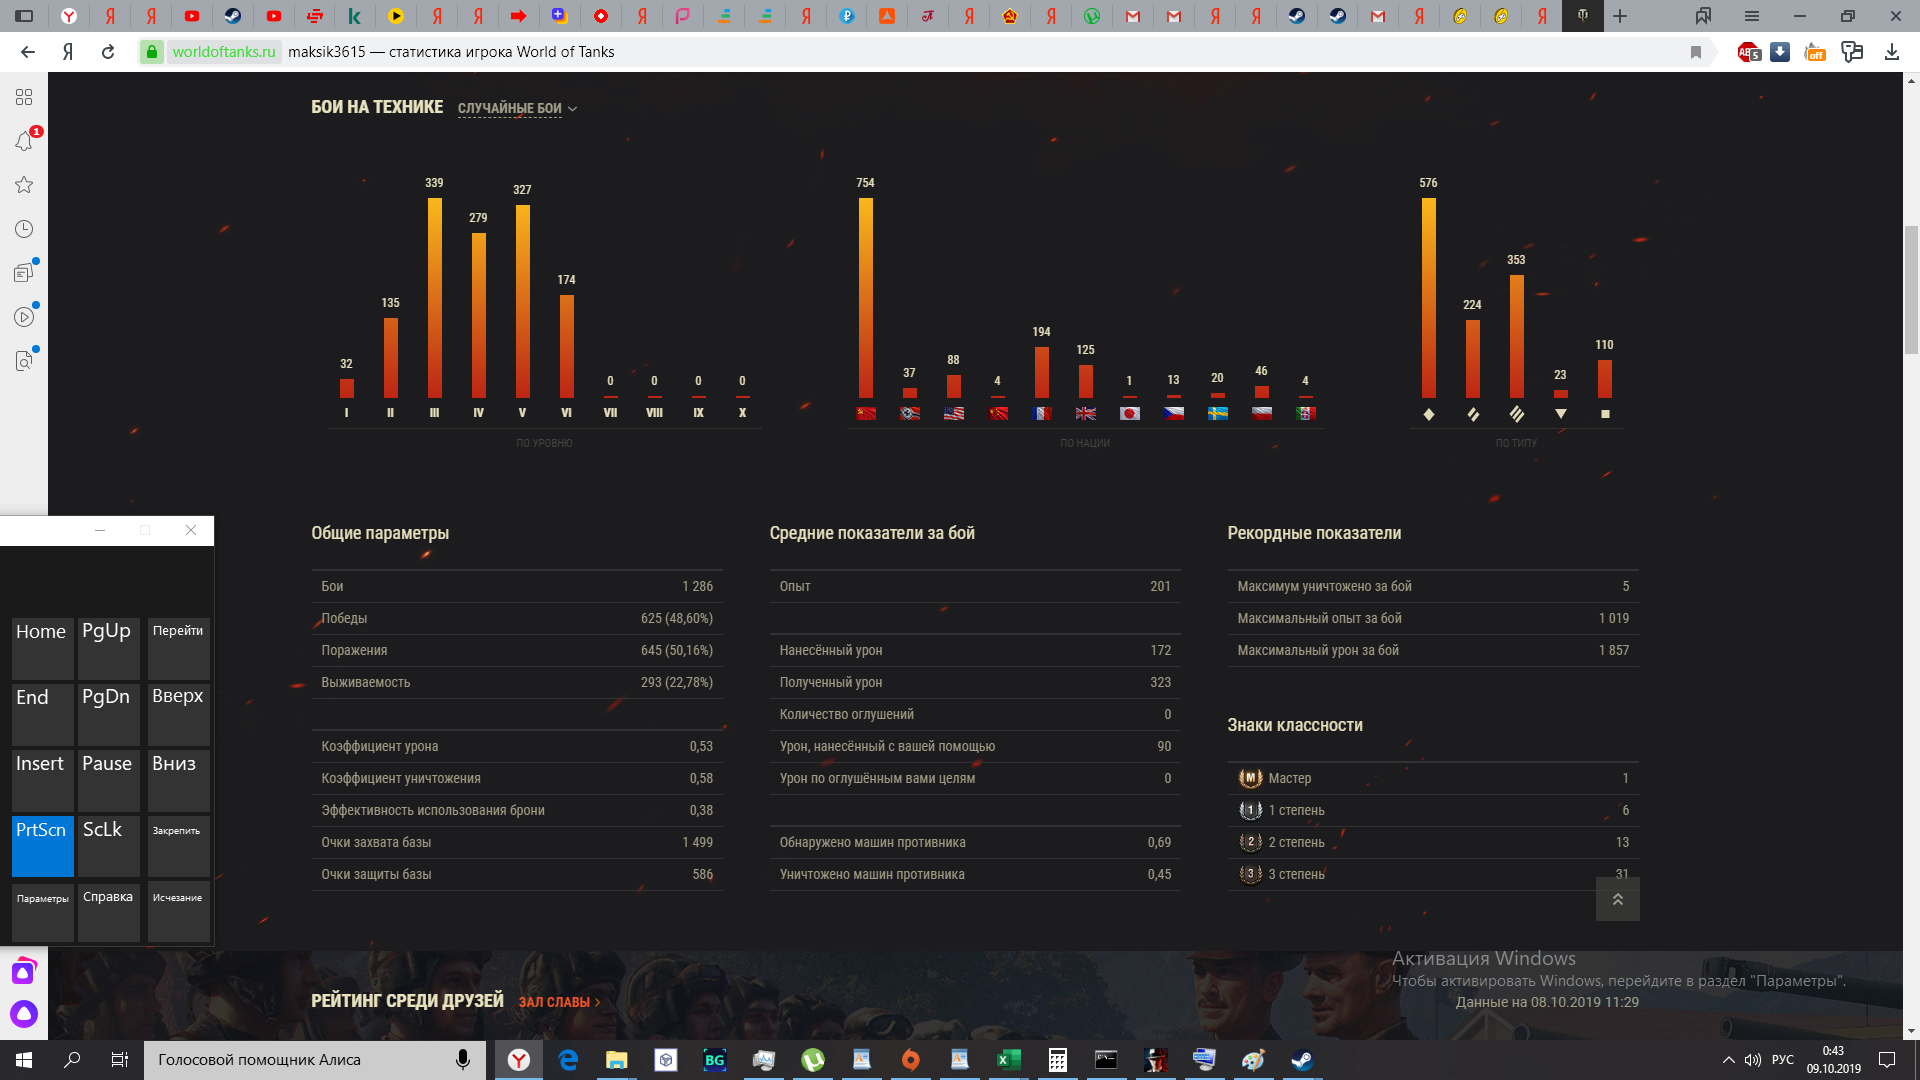
Task: Open the ЗАЛ СЛАВЫ link
Action: pos(559,1002)
